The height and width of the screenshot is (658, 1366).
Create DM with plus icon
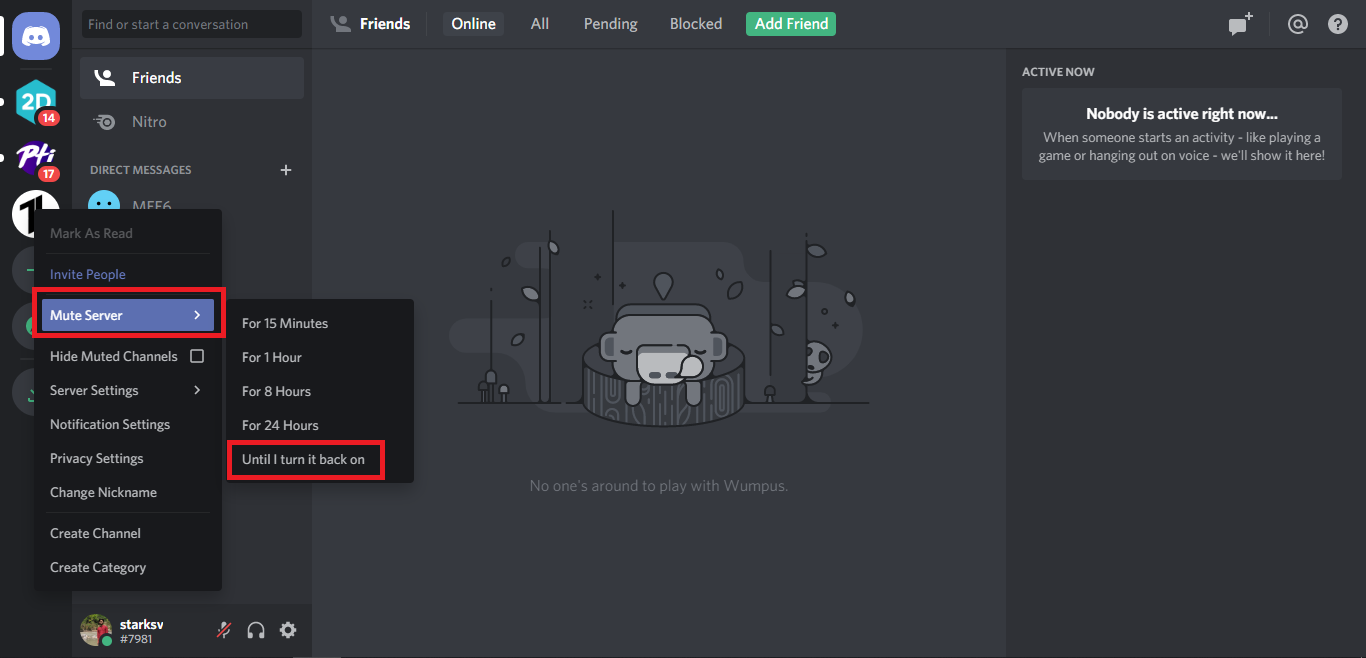[x=286, y=170]
